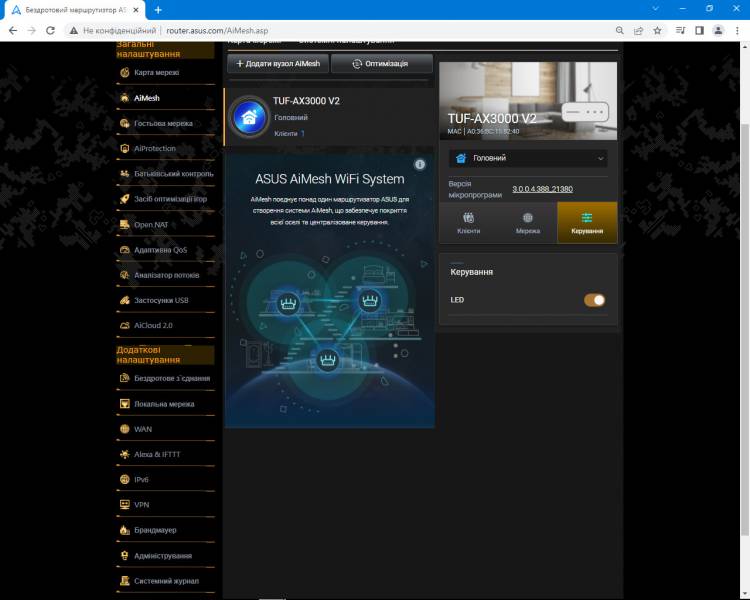Viewport: 750px width, 600px height.
Task: Open the Карта мережі sidebar icon
Action: coord(124,72)
